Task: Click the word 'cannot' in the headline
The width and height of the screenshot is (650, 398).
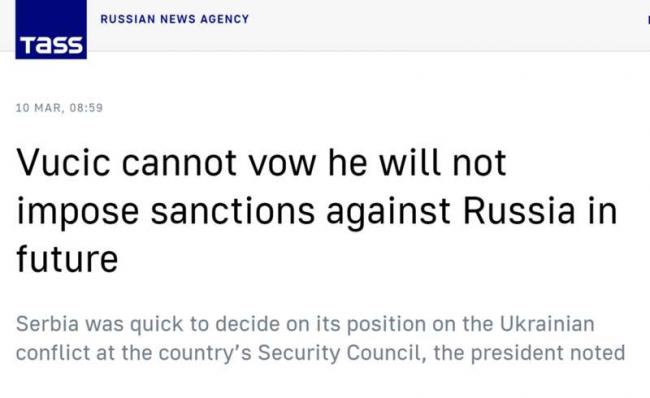Action: [x=179, y=163]
